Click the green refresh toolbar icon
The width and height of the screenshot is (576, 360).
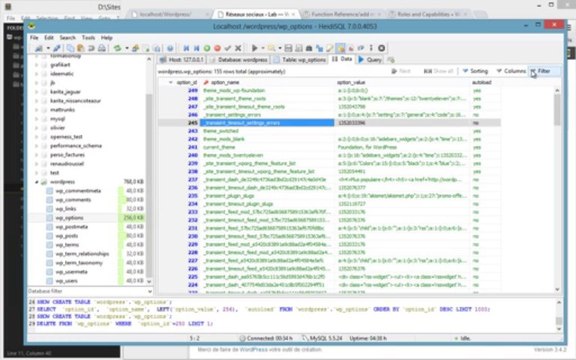(117, 48)
